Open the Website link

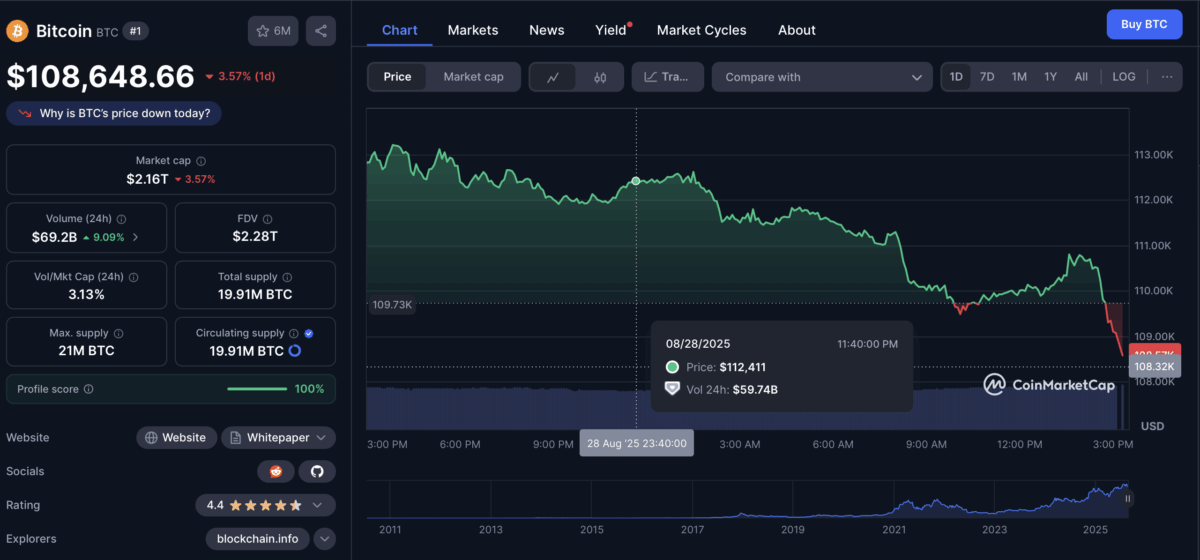[176, 437]
